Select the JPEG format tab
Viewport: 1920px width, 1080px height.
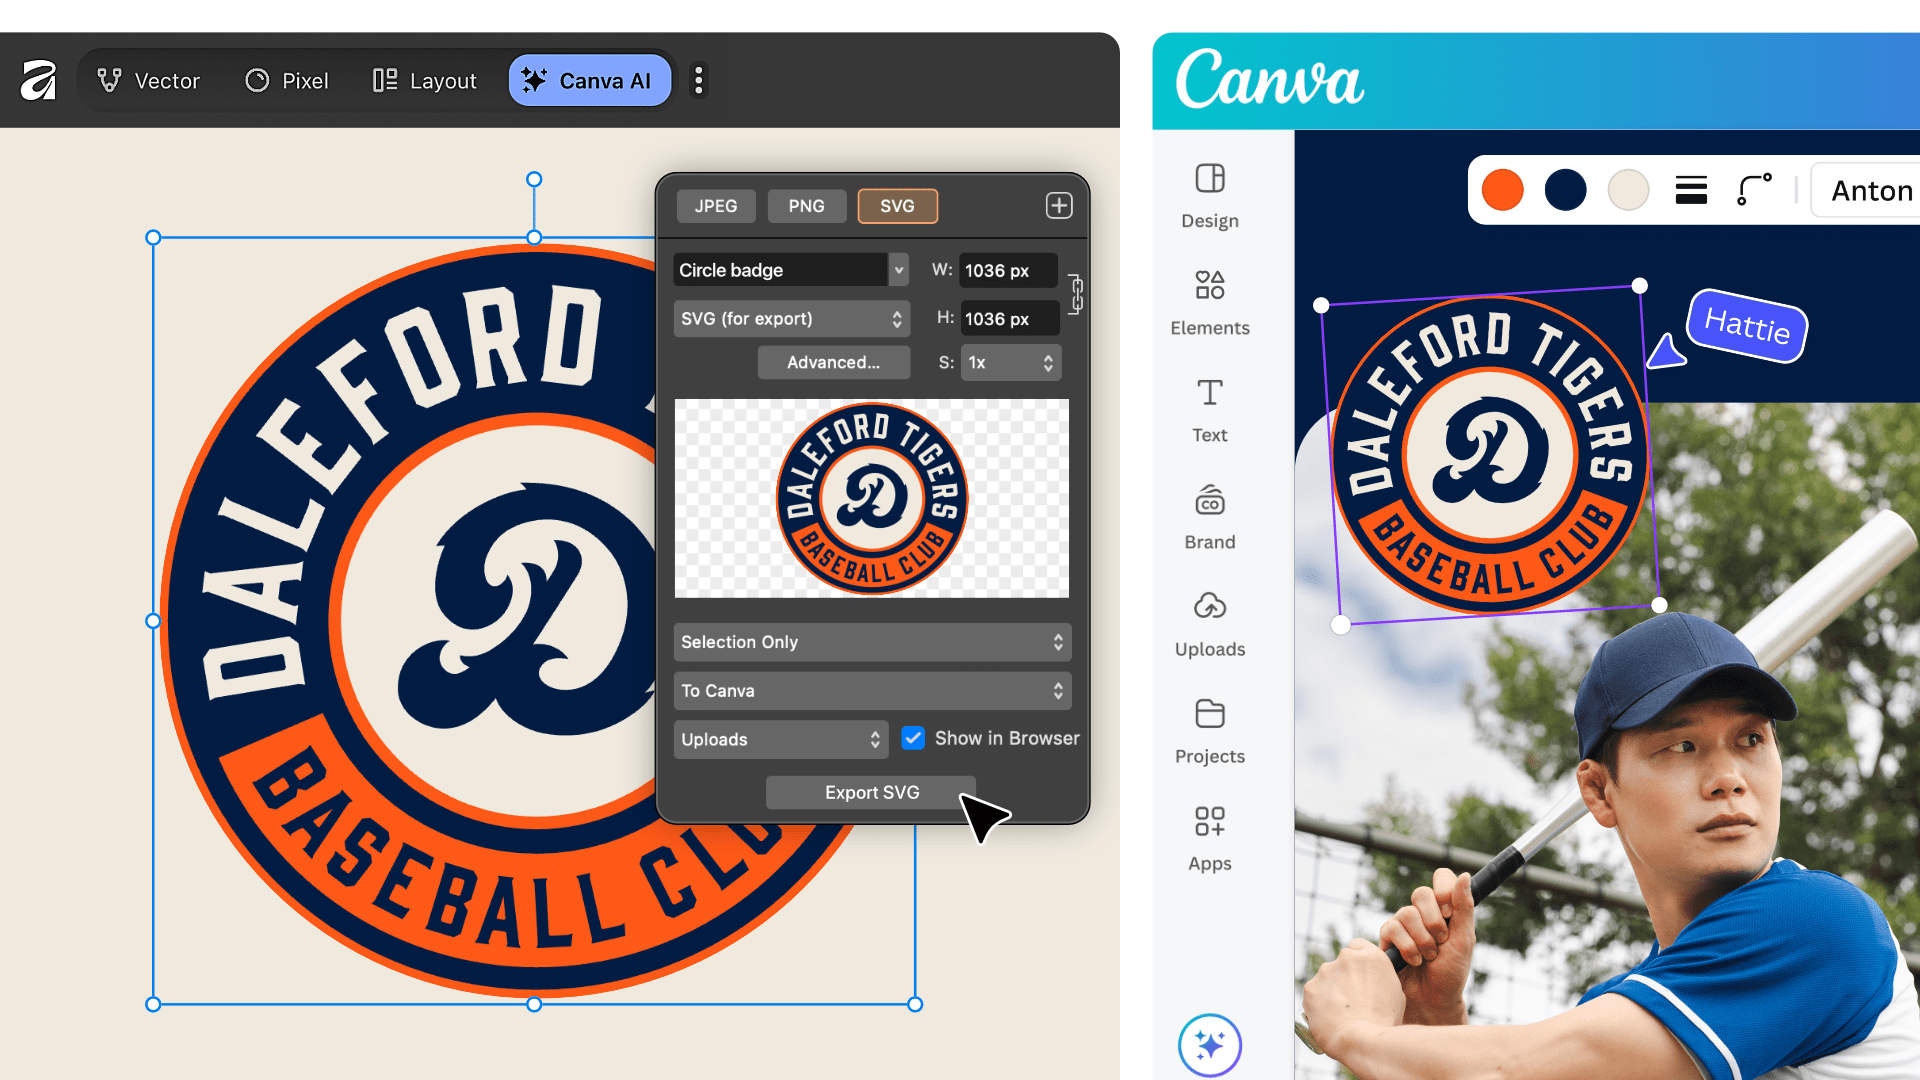pyautogui.click(x=716, y=205)
